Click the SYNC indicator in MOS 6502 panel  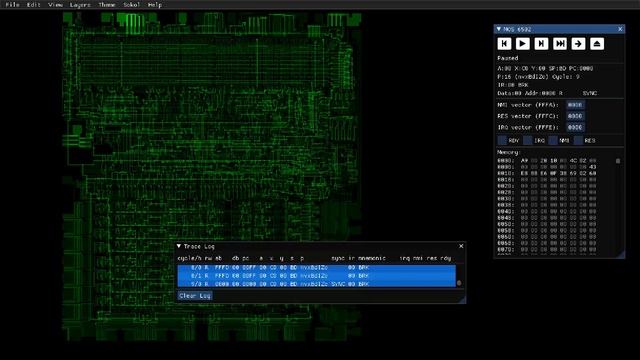click(x=590, y=93)
